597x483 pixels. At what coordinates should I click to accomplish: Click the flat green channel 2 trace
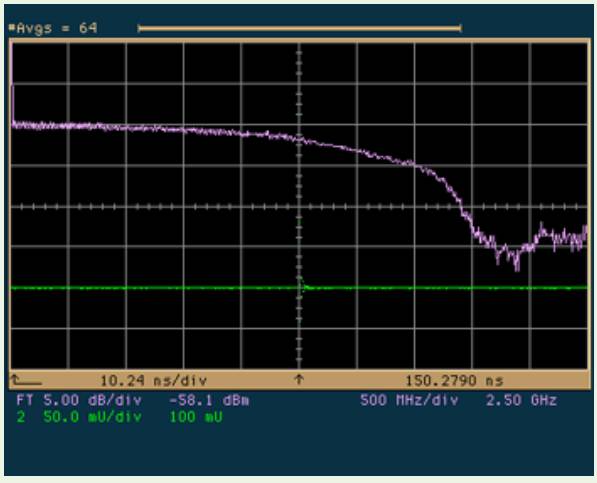click(x=152, y=288)
